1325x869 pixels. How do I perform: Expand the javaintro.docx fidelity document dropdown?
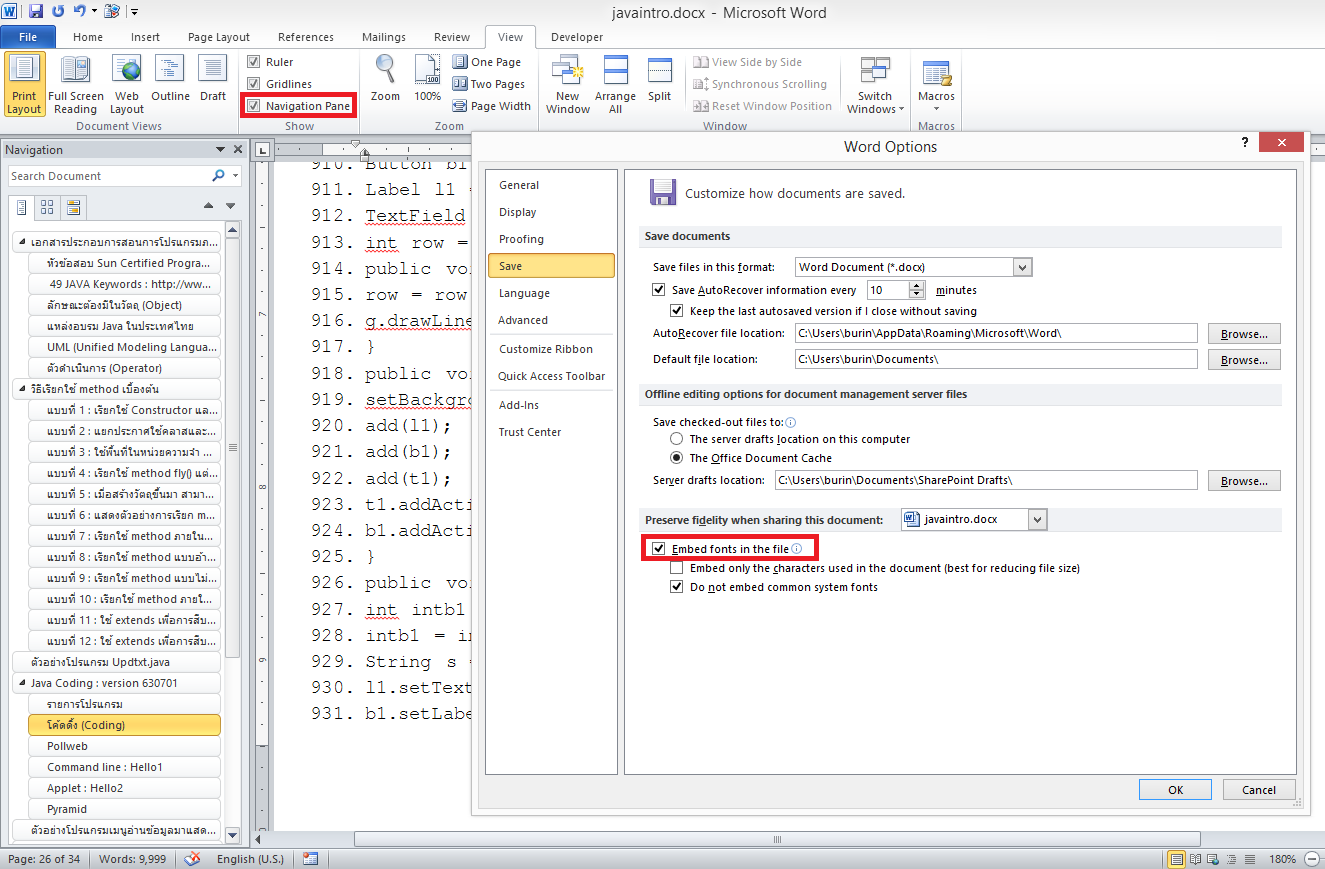[x=1037, y=519]
